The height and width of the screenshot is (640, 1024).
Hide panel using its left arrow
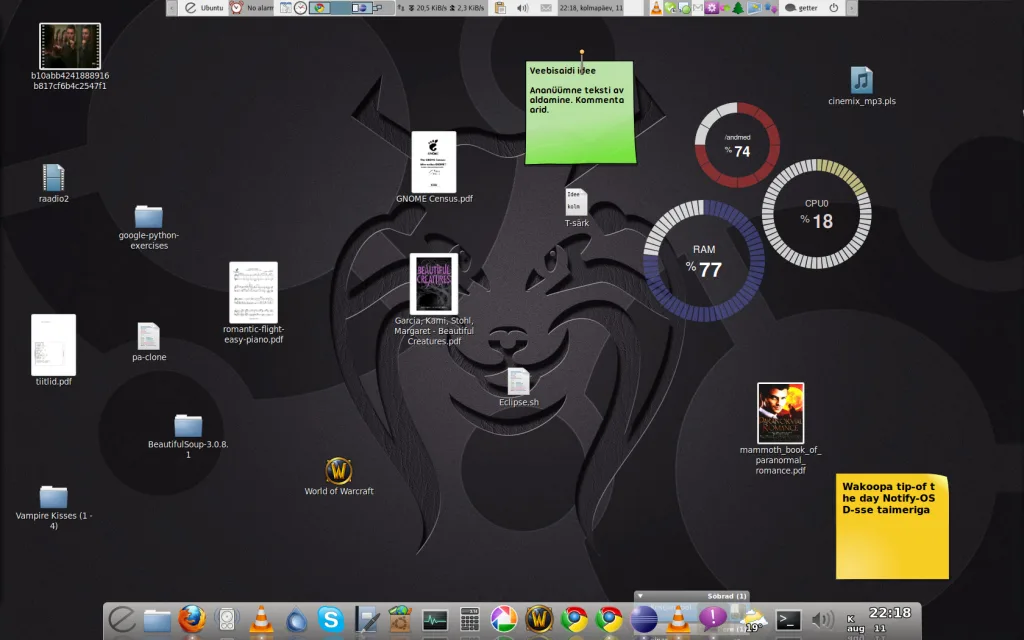tap(172, 8)
